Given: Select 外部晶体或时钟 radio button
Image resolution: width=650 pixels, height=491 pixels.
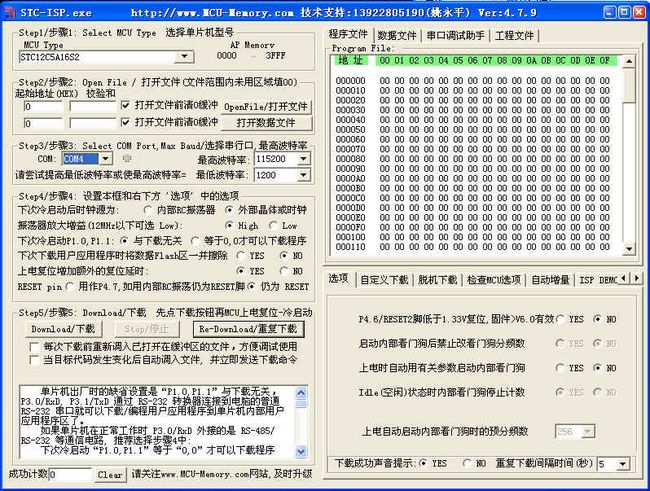Looking at the screenshot, I should (229, 210).
